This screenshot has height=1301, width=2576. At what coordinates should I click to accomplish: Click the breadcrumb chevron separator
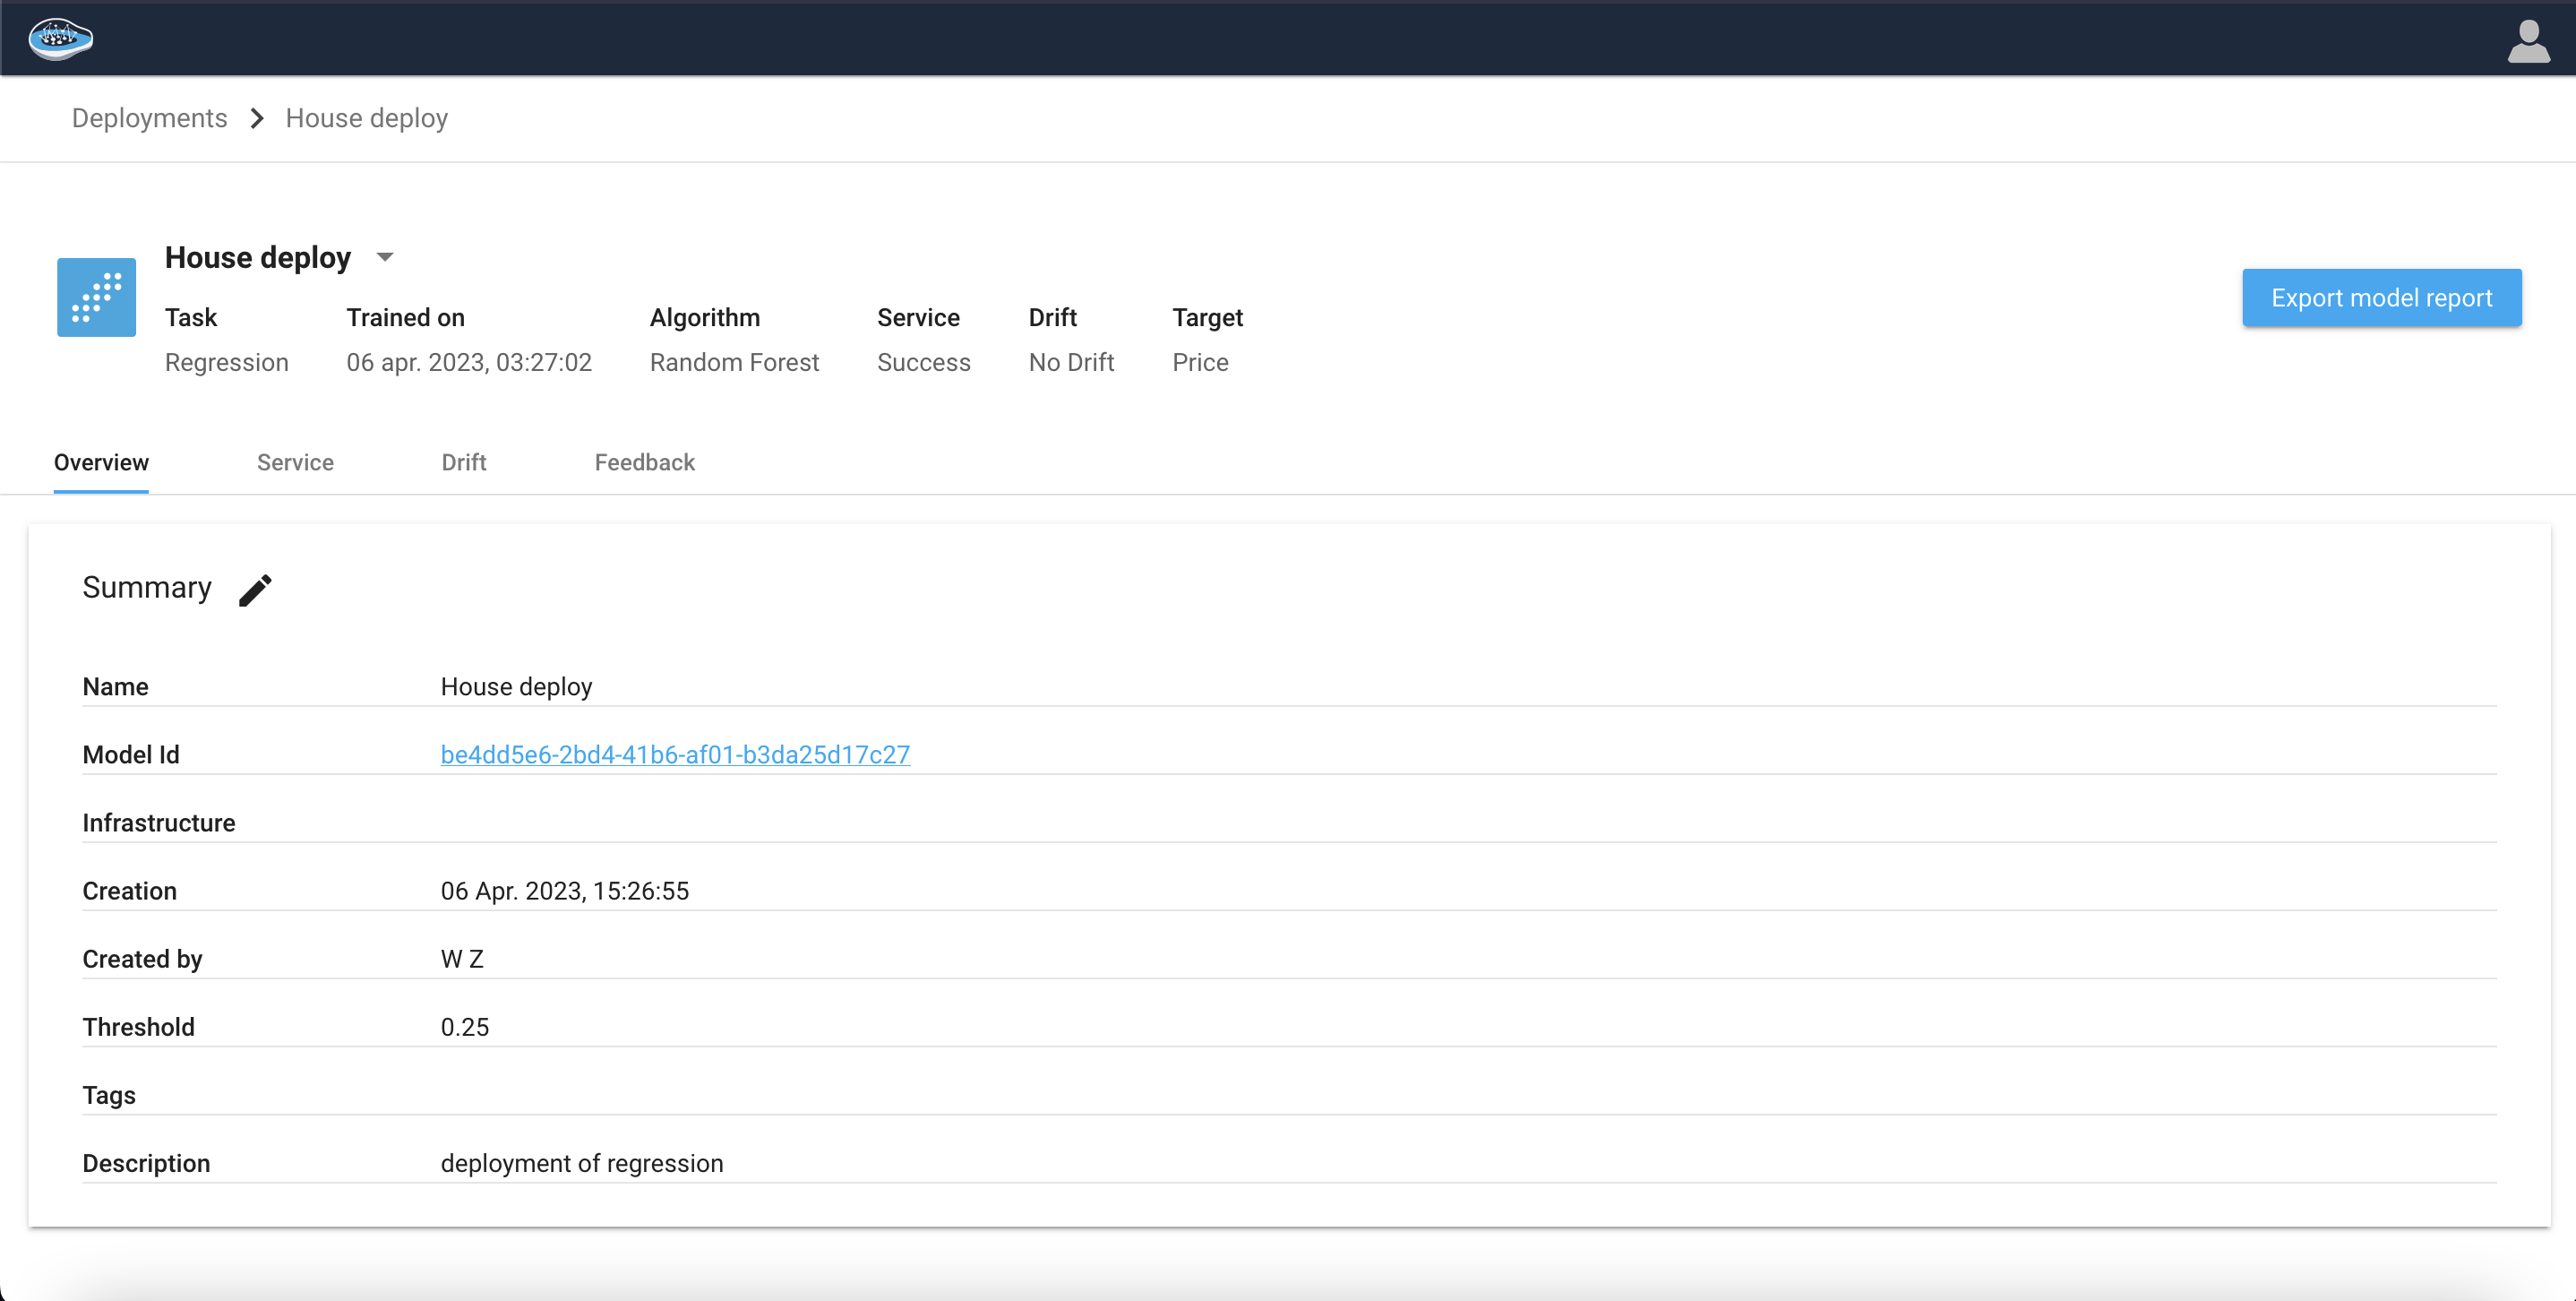tap(257, 118)
